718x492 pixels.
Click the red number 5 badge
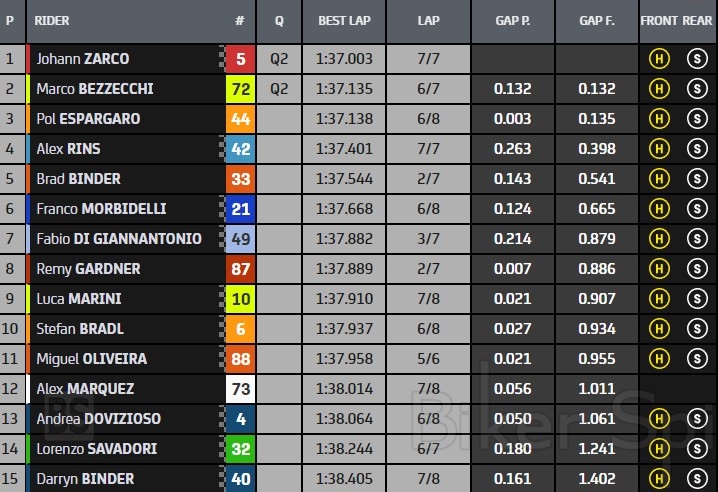point(241,59)
